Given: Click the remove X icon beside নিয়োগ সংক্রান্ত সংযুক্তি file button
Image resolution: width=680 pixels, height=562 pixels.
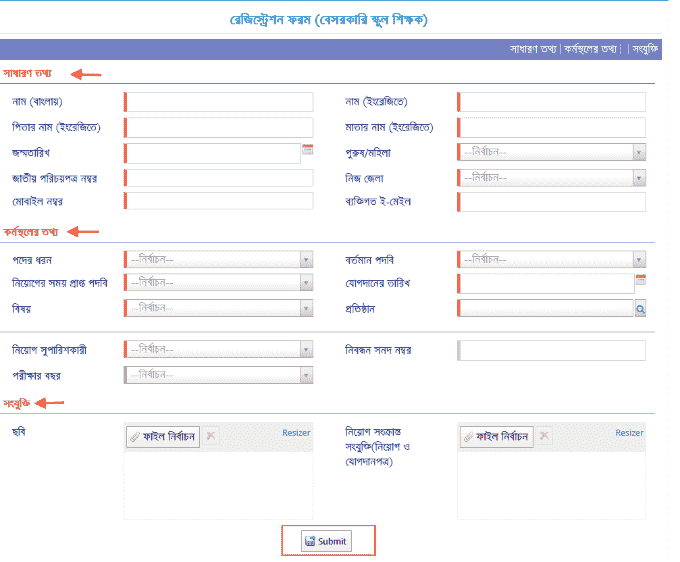Looking at the screenshot, I should coord(544,436).
